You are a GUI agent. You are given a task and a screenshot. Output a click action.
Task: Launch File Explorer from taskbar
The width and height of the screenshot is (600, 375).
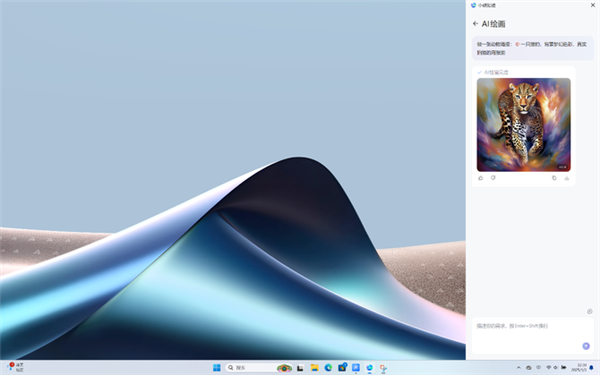pyautogui.click(x=315, y=368)
